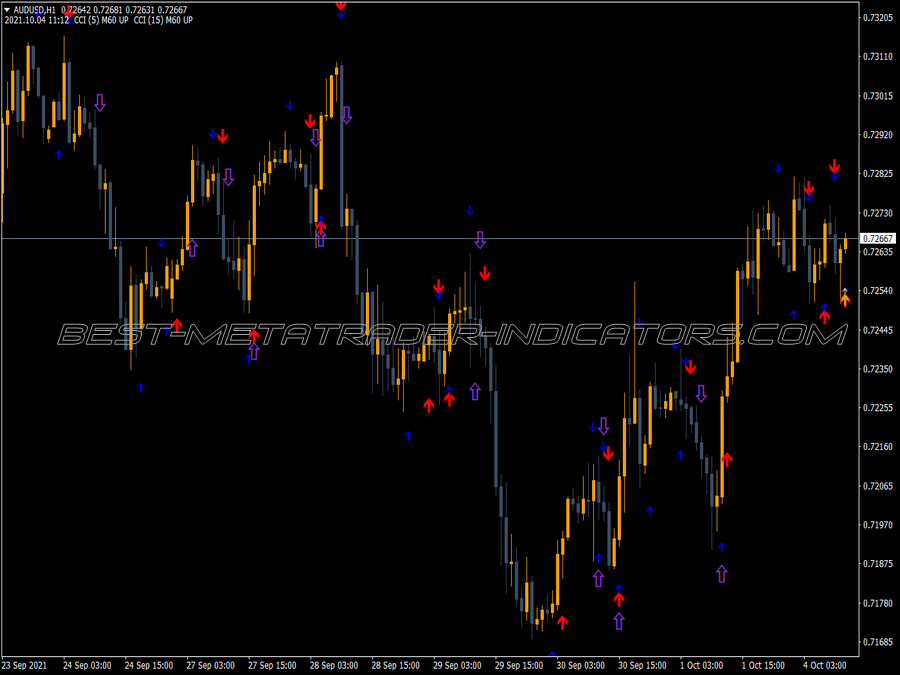The image size is (900, 675).
Task: Click the 0.72350 price axis label
Action: point(878,369)
